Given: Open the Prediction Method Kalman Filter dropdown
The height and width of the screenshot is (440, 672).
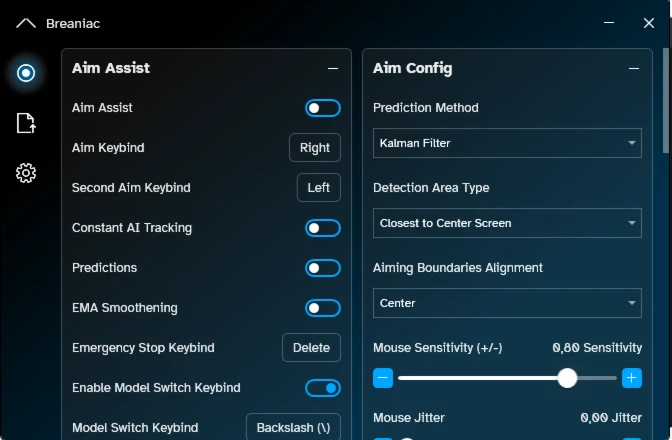Looking at the screenshot, I should click(x=507, y=143).
